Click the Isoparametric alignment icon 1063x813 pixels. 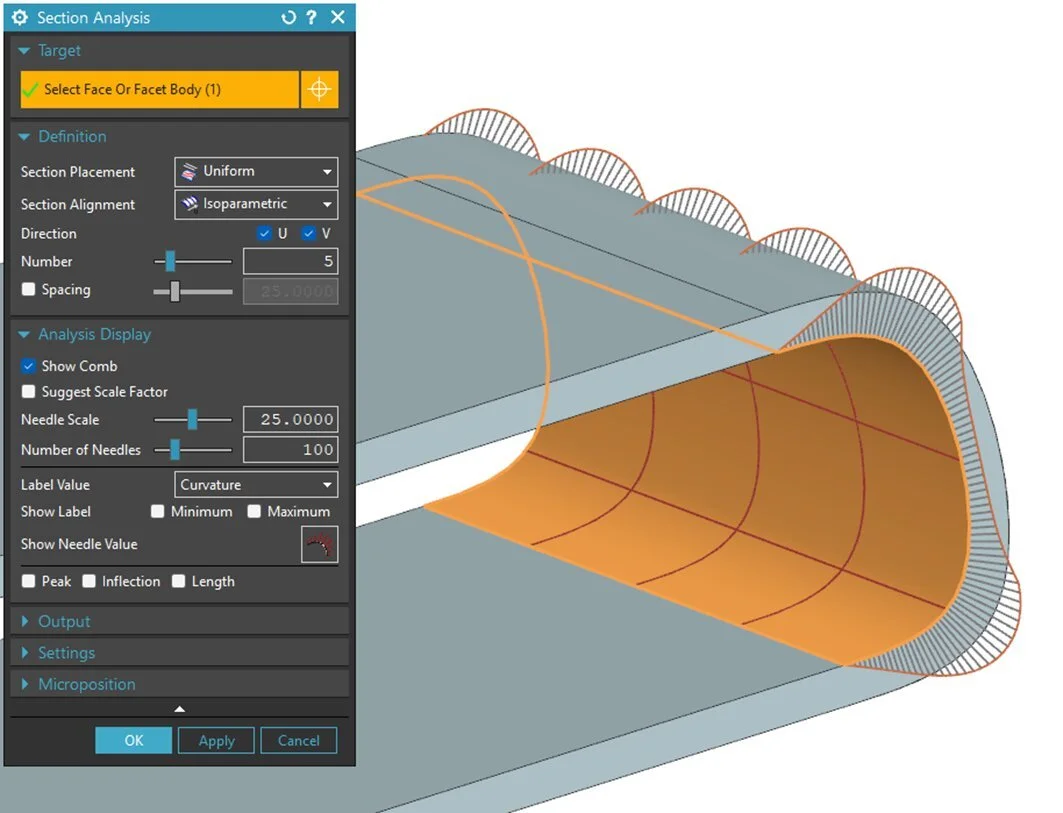click(x=190, y=203)
